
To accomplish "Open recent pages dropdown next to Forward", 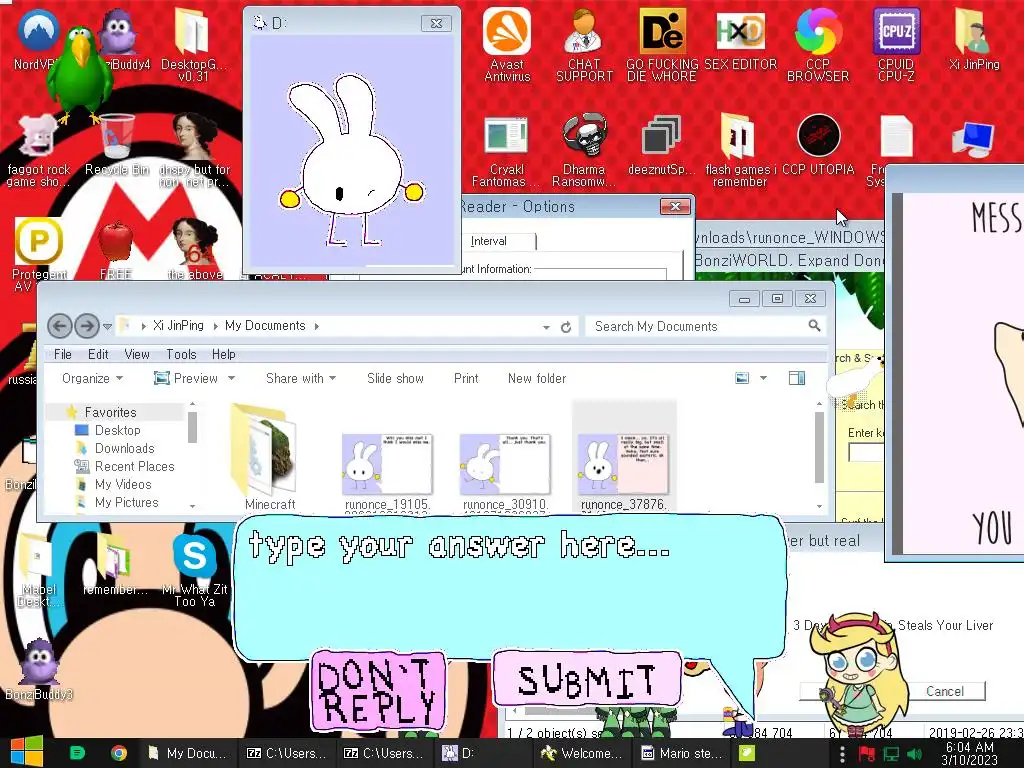I will point(107,326).
